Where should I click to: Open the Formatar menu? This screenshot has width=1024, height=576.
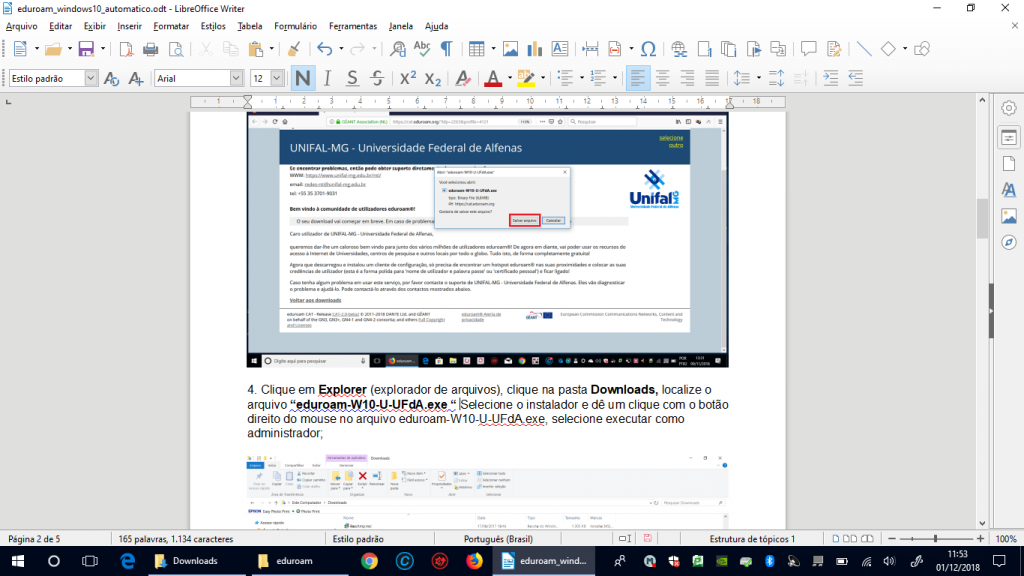[x=171, y=26]
